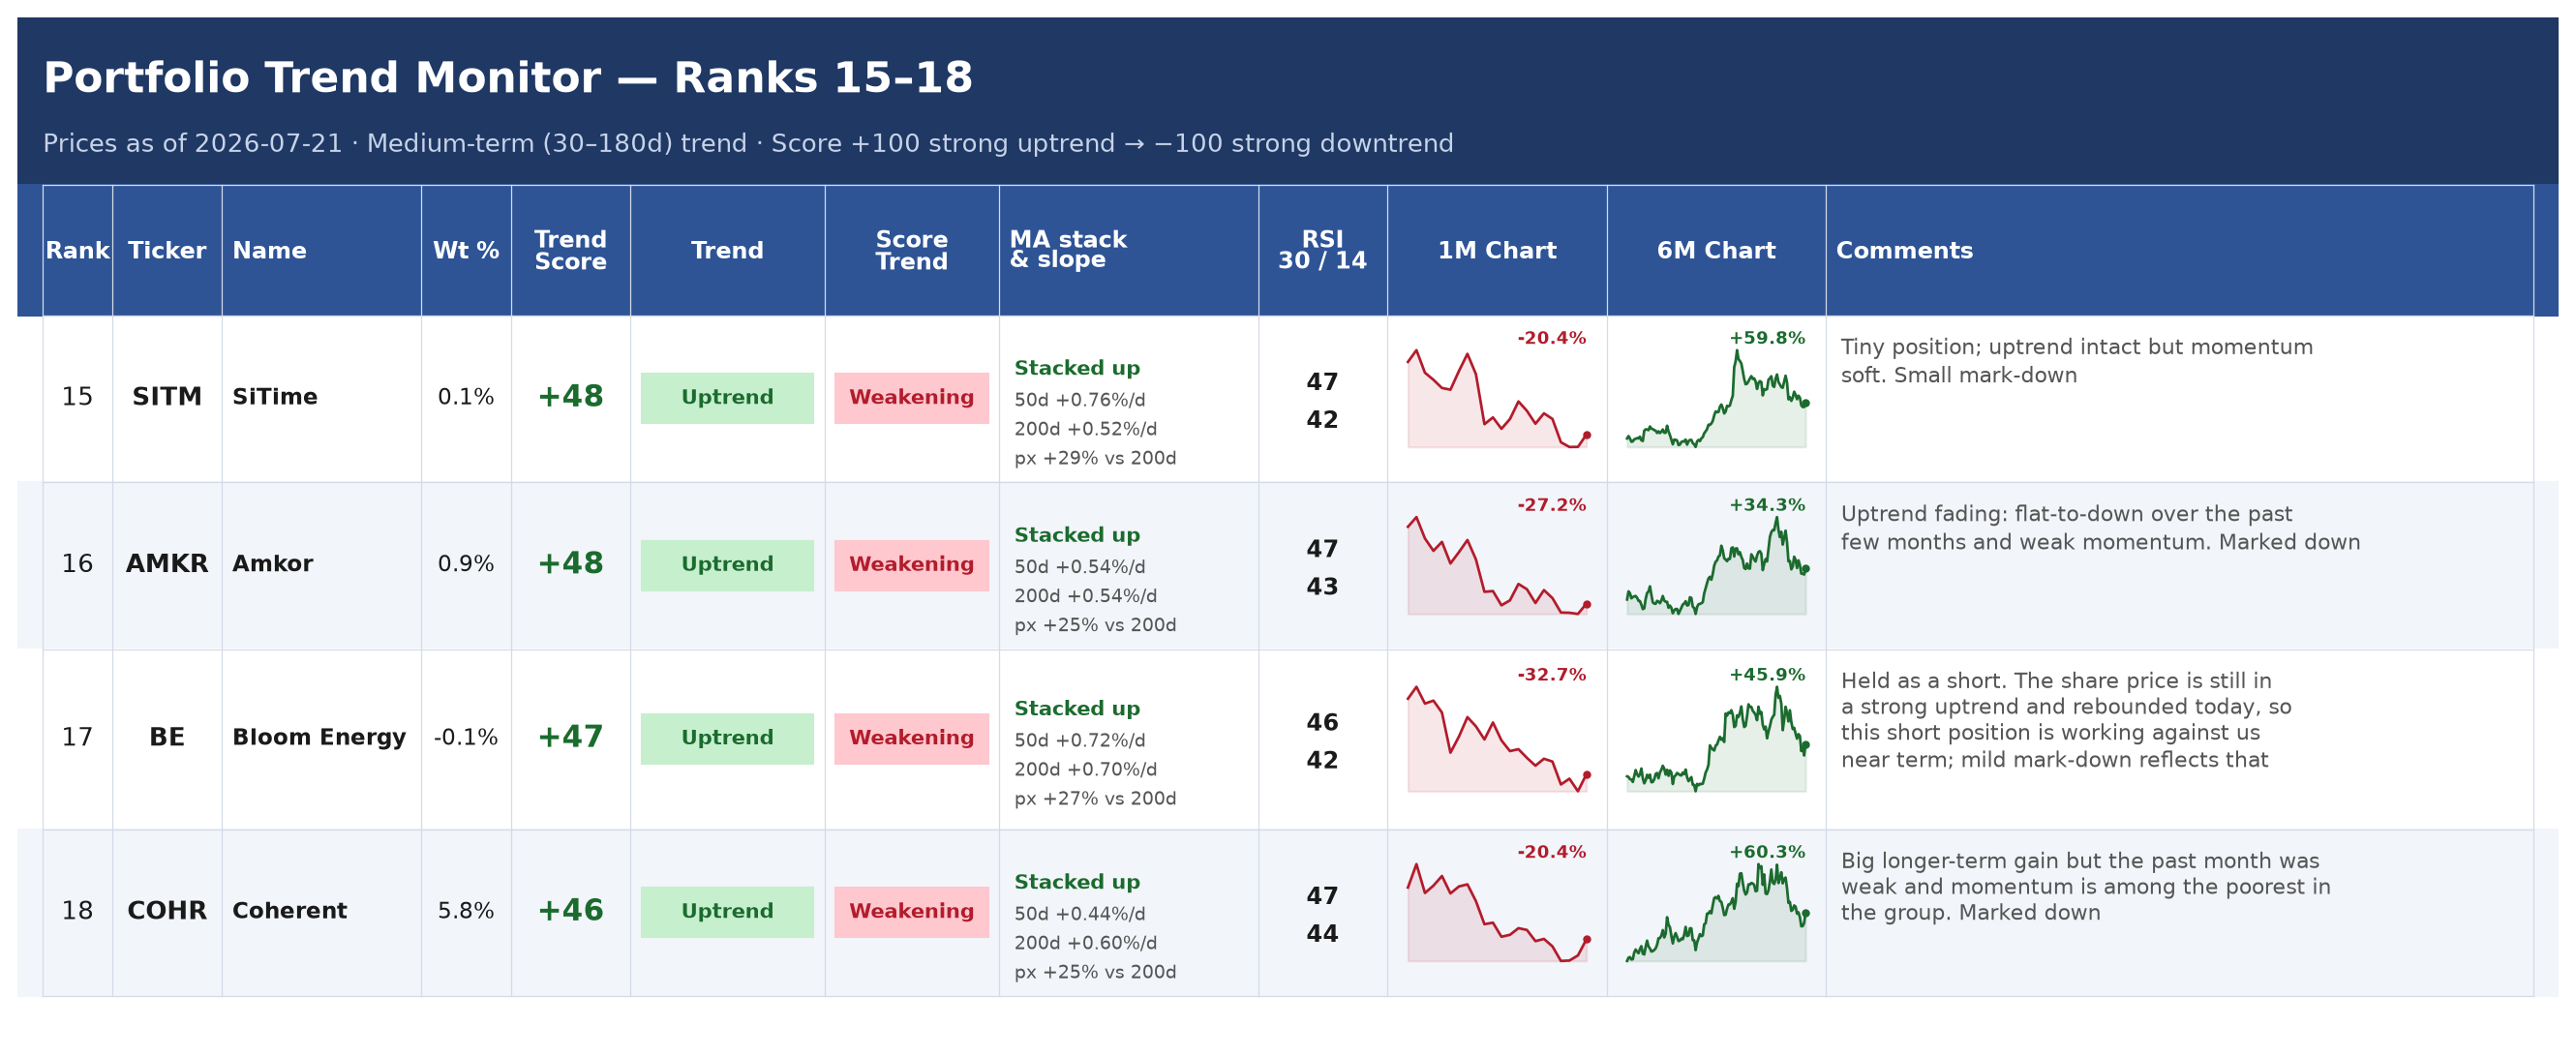Select the AMKR ticker cell
2576x1057 pixels.
point(167,563)
